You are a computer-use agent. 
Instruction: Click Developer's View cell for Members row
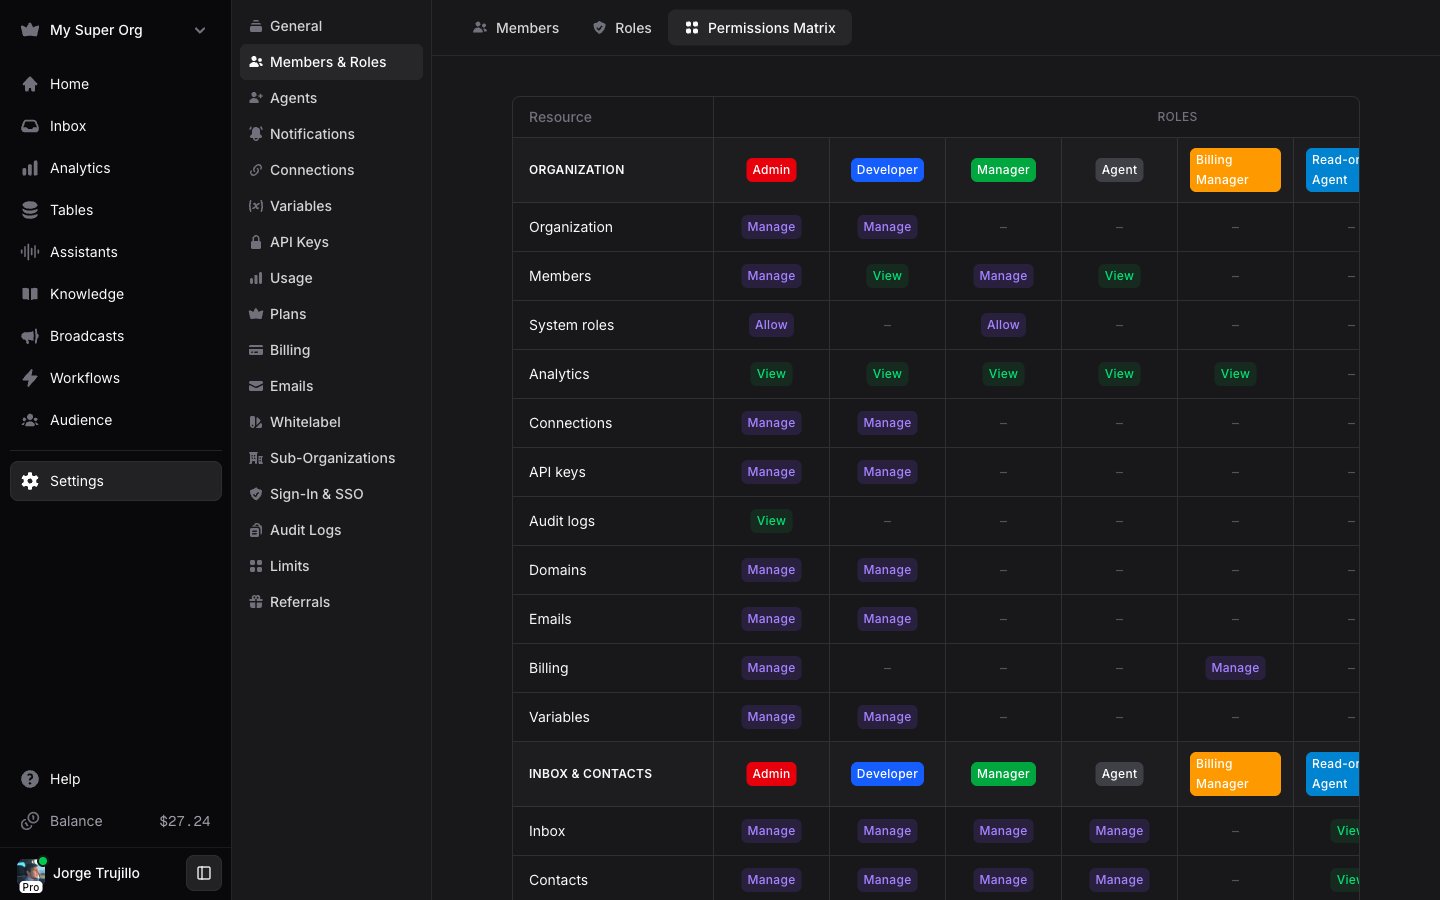pyautogui.click(x=887, y=276)
